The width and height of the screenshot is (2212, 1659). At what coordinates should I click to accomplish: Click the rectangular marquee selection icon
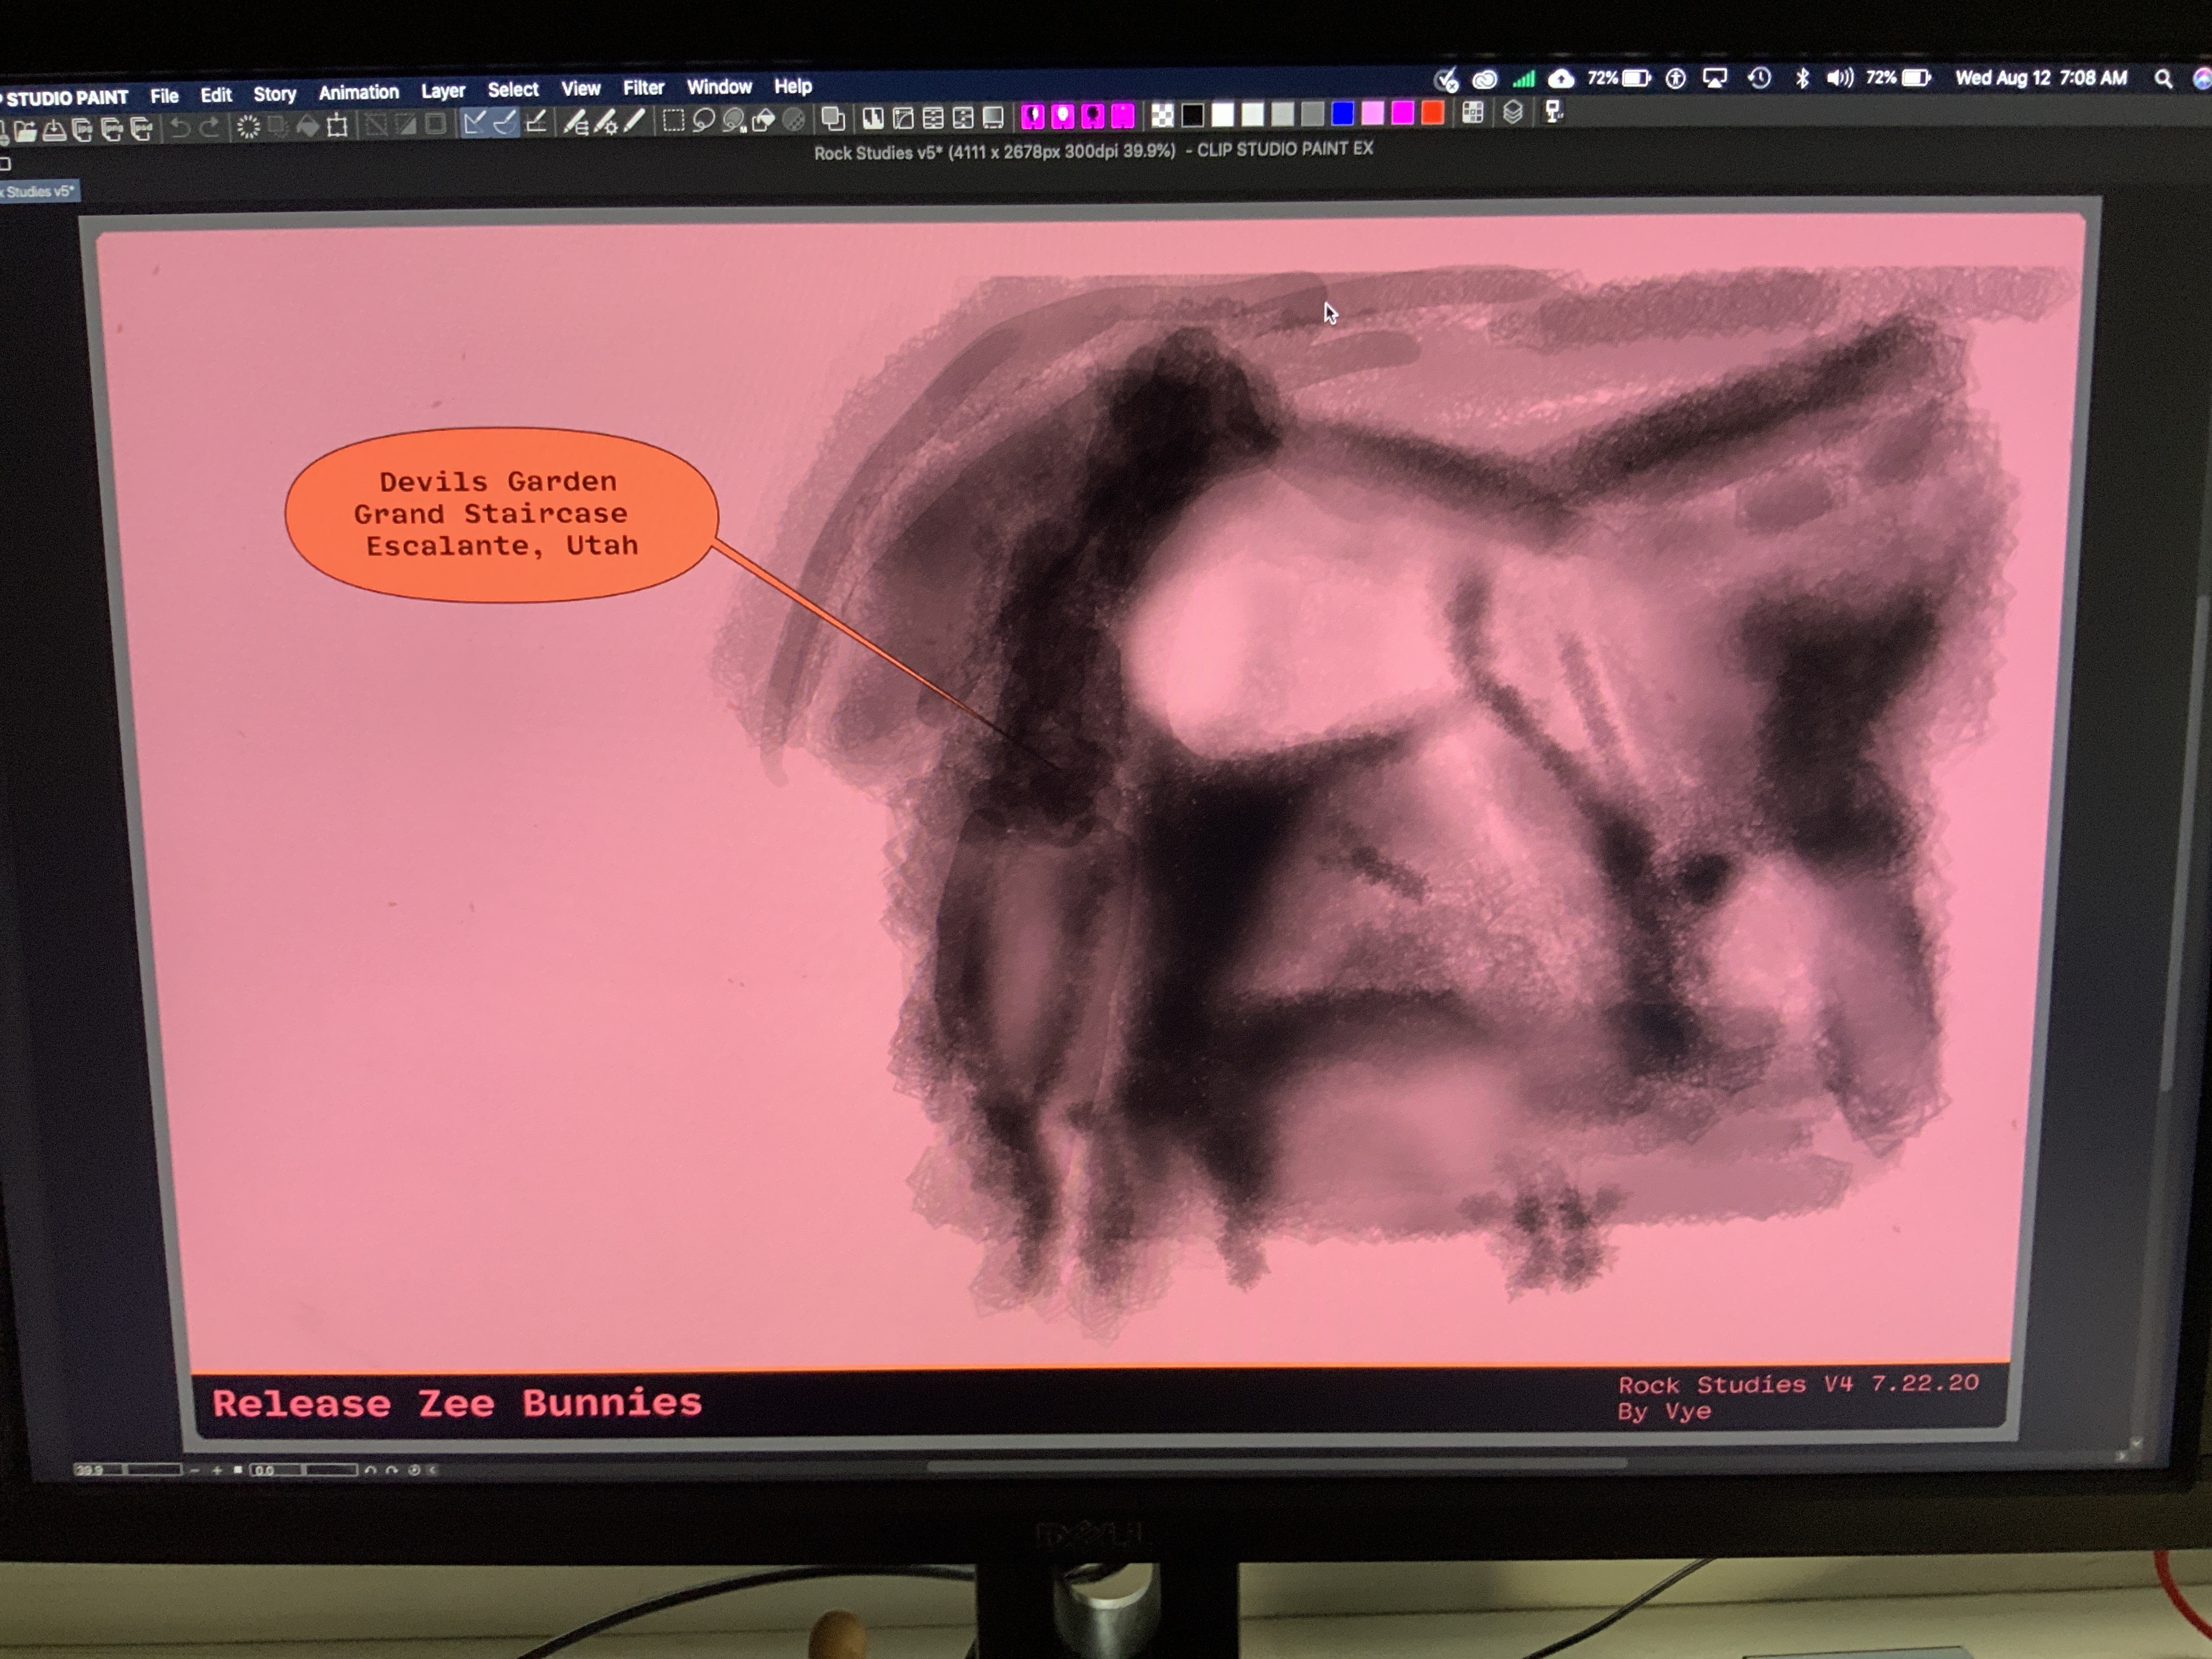674,121
